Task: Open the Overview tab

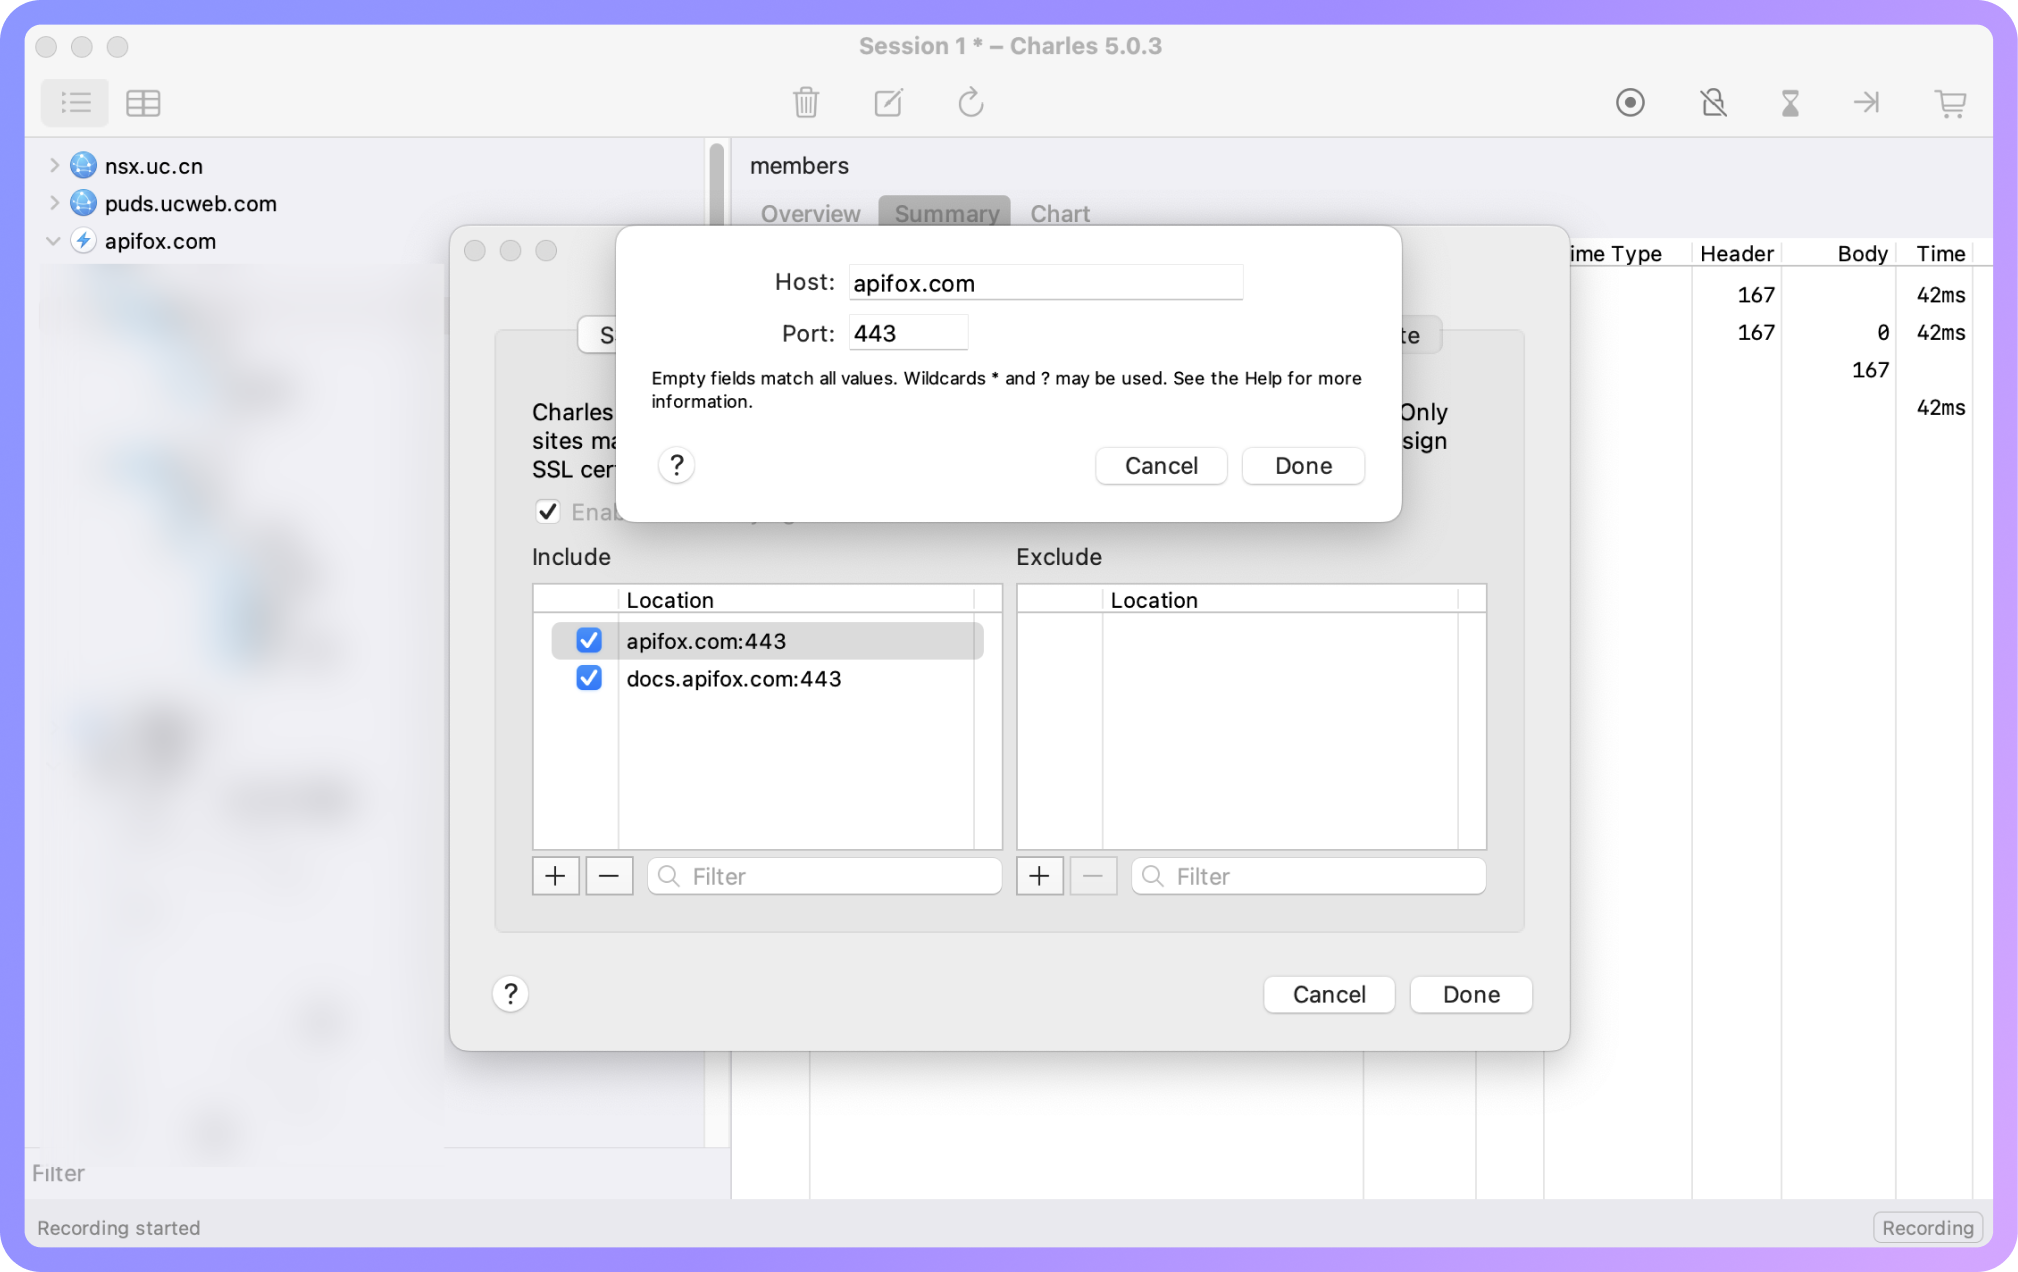Action: pyautogui.click(x=810, y=213)
